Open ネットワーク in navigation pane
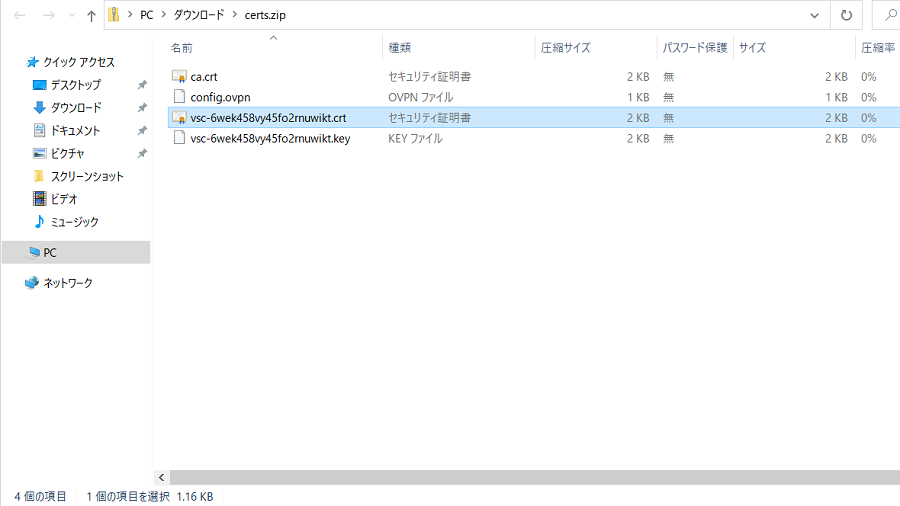900x506 pixels. click(68, 283)
